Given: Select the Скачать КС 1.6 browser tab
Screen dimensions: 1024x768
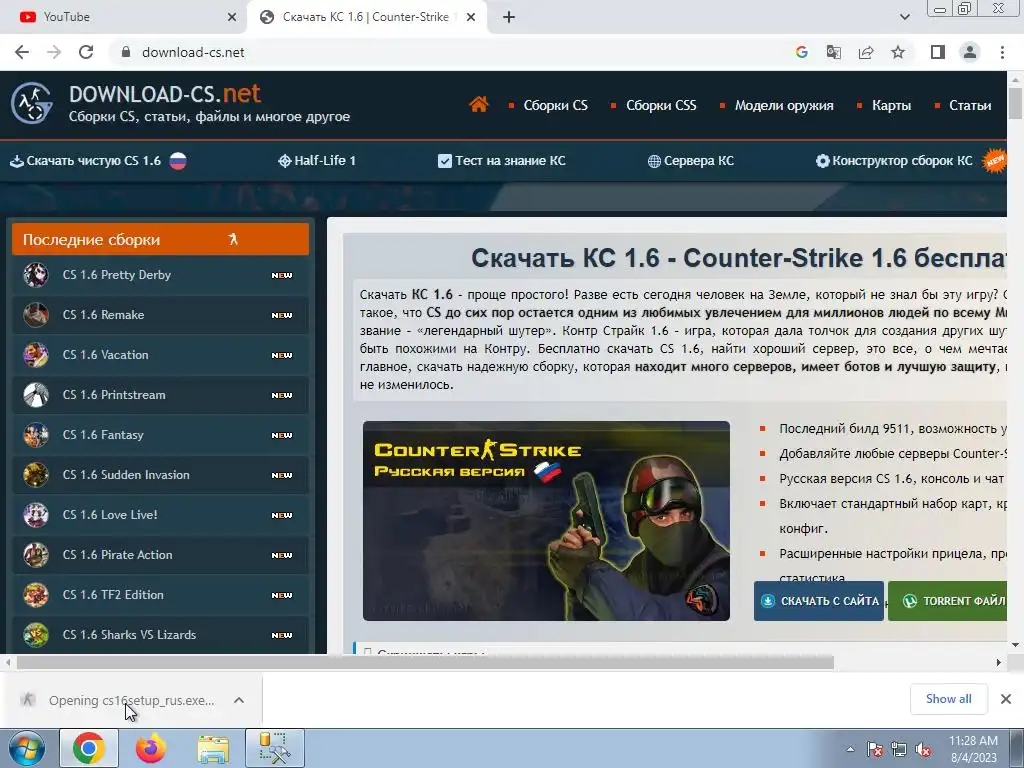Looking at the screenshot, I should pyautogui.click(x=366, y=17).
